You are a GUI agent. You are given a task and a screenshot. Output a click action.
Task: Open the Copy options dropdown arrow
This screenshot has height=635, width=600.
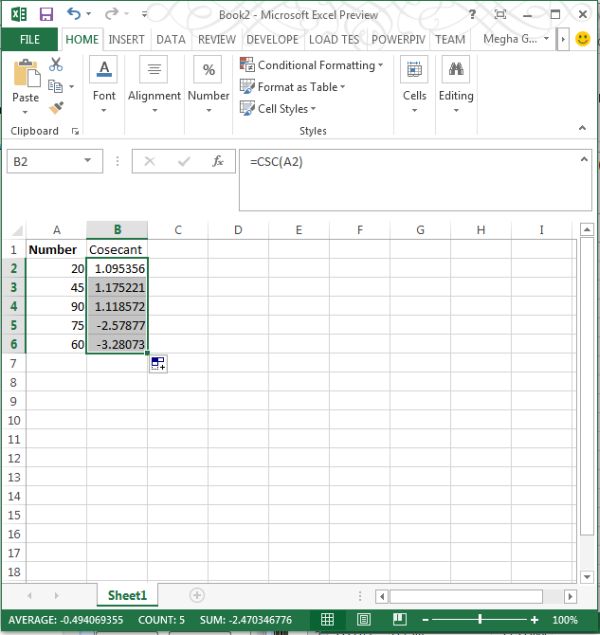pyautogui.click(x=72, y=86)
